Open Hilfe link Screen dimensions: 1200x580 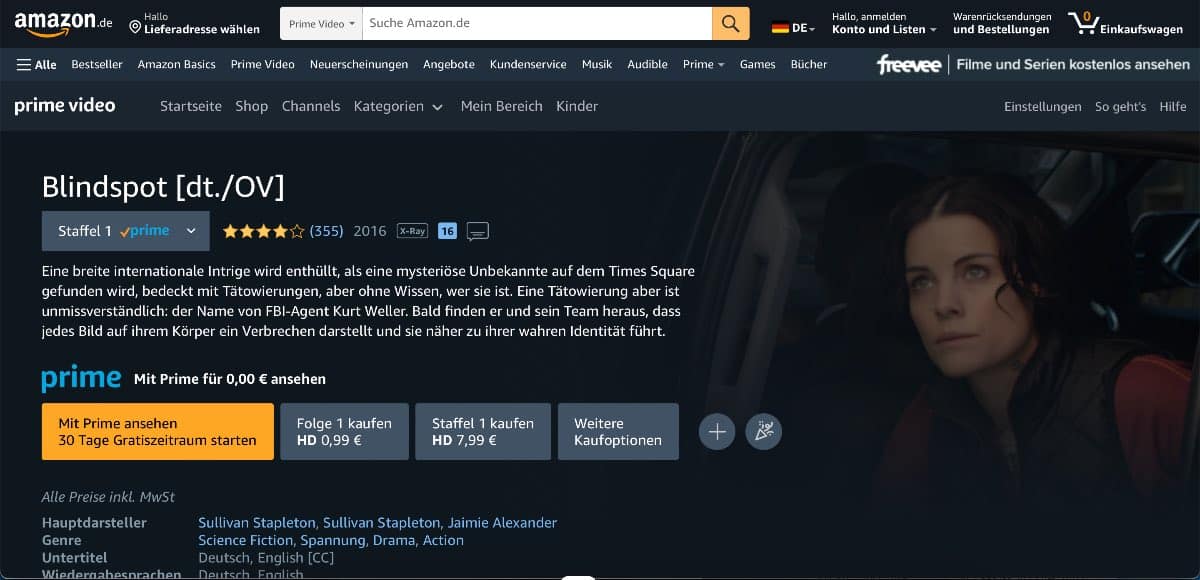pyautogui.click(x=1173, y=106)
